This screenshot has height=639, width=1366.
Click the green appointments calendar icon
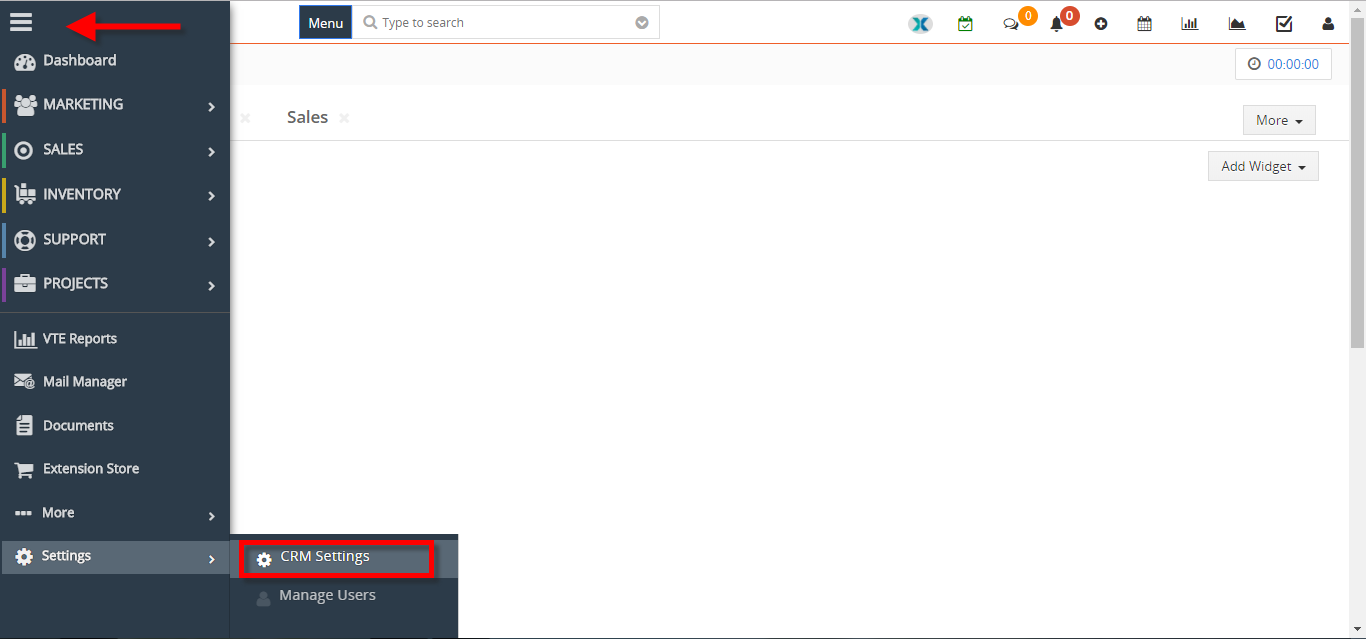(x=965, y=23)
